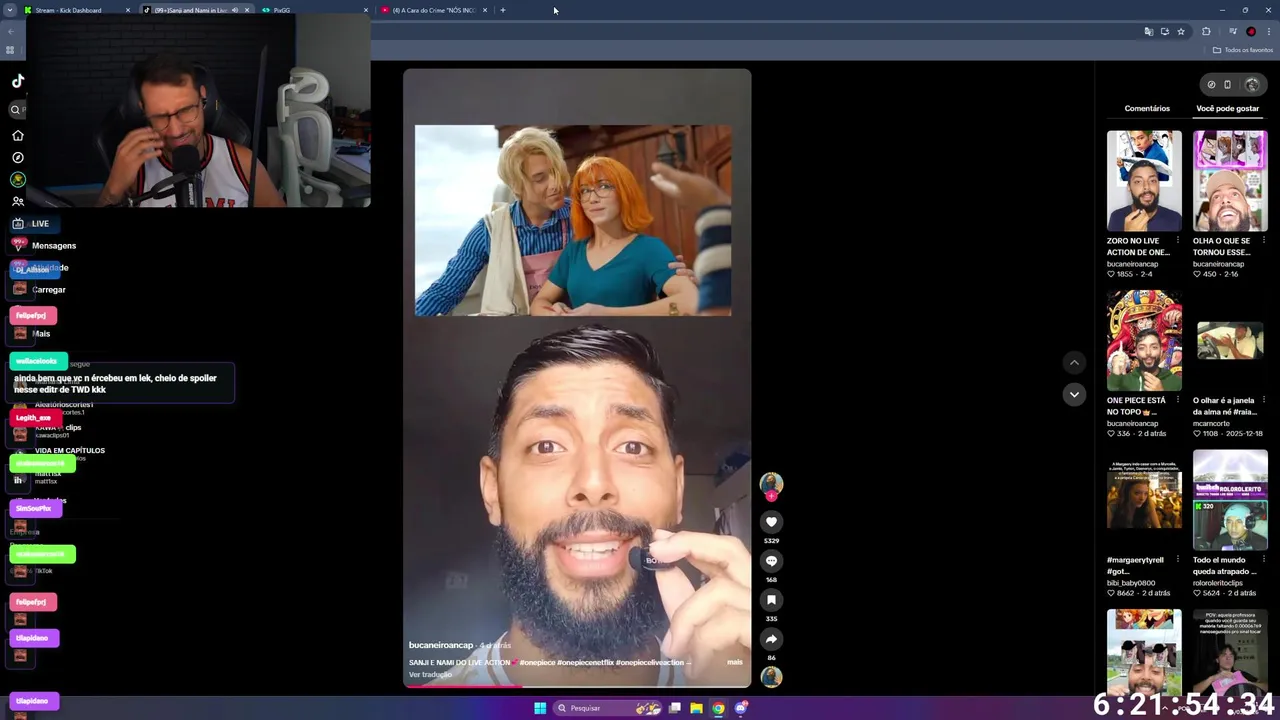Click #onepiece hashtag in caption
1280x720 pixels.
[x=537, y=662]
